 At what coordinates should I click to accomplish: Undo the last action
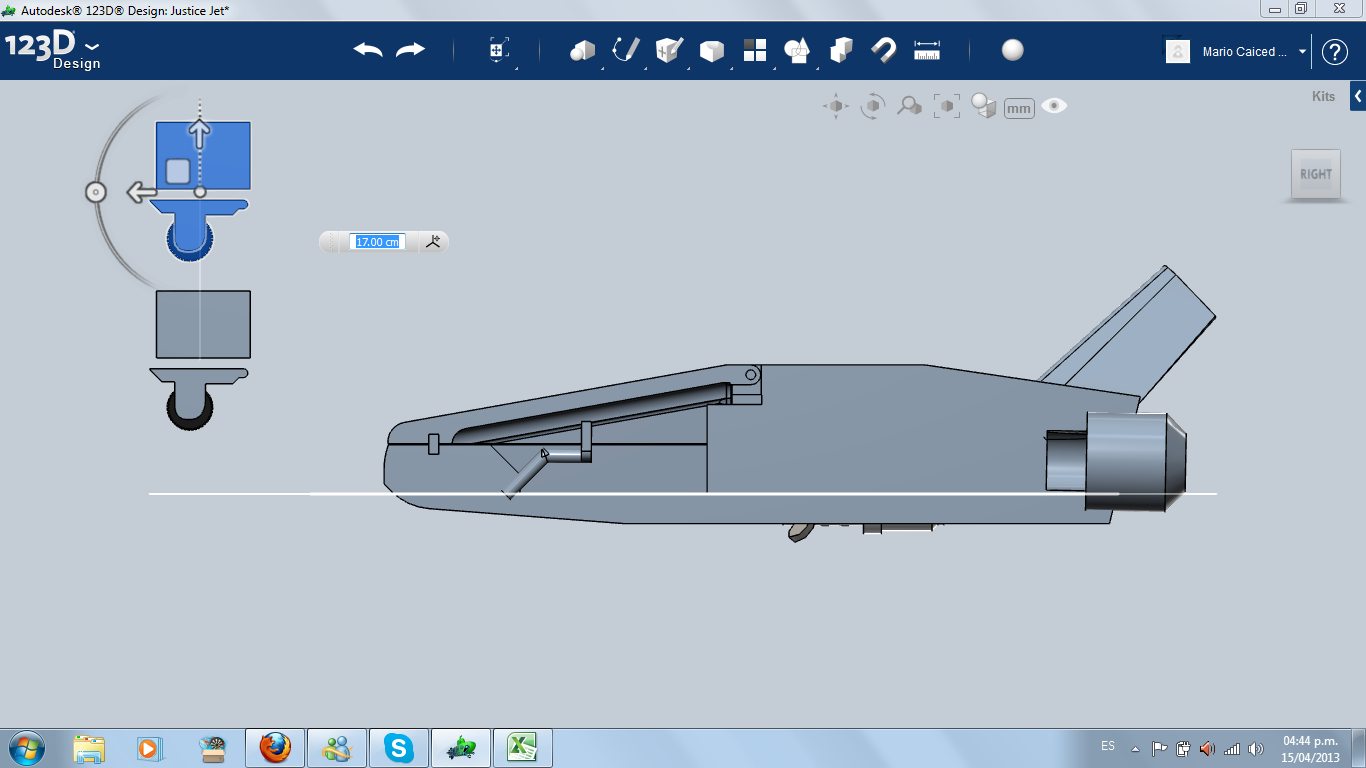pyautogui.click(x=368, y=50)
